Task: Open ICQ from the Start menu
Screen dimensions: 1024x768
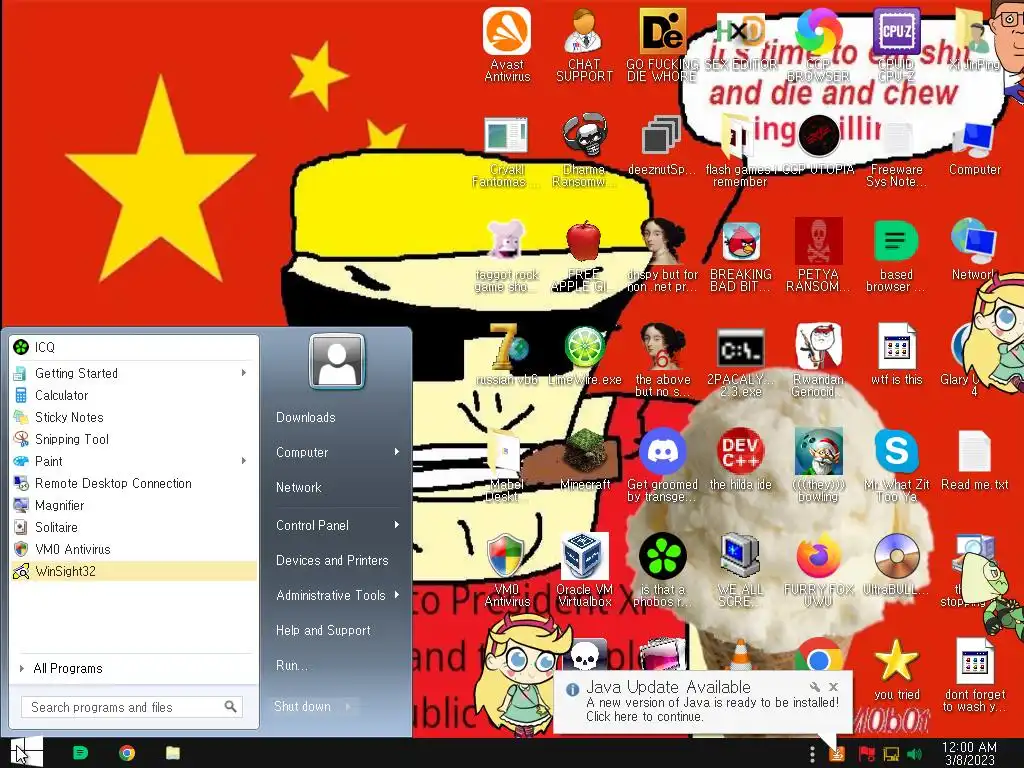Action: pos(134,347)
